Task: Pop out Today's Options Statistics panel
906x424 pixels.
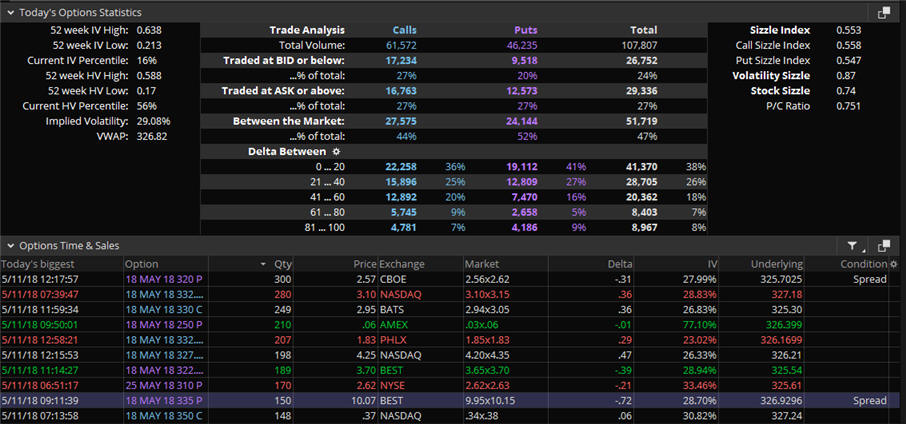Action: tap(884, 12)
